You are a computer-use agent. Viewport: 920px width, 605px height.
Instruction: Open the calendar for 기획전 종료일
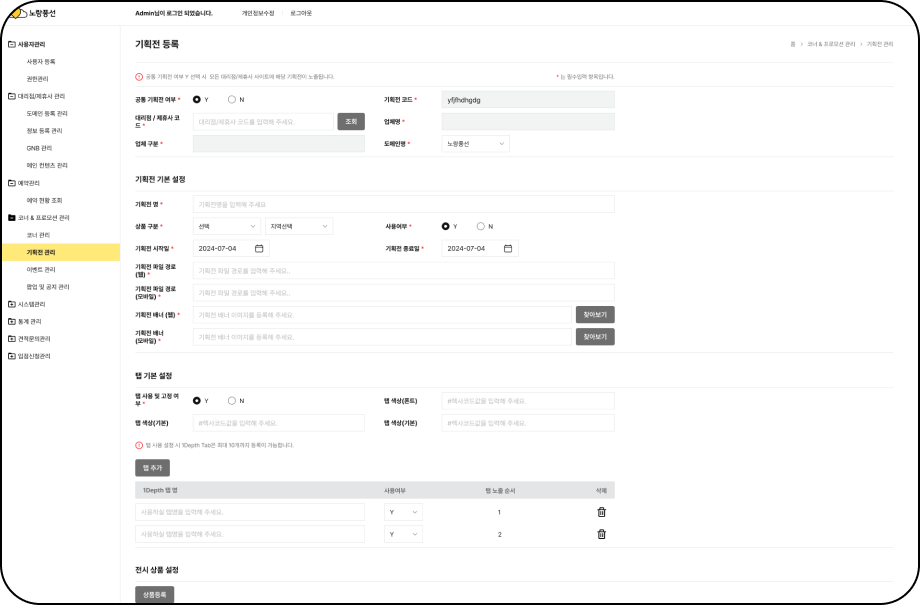coord(508,248)
